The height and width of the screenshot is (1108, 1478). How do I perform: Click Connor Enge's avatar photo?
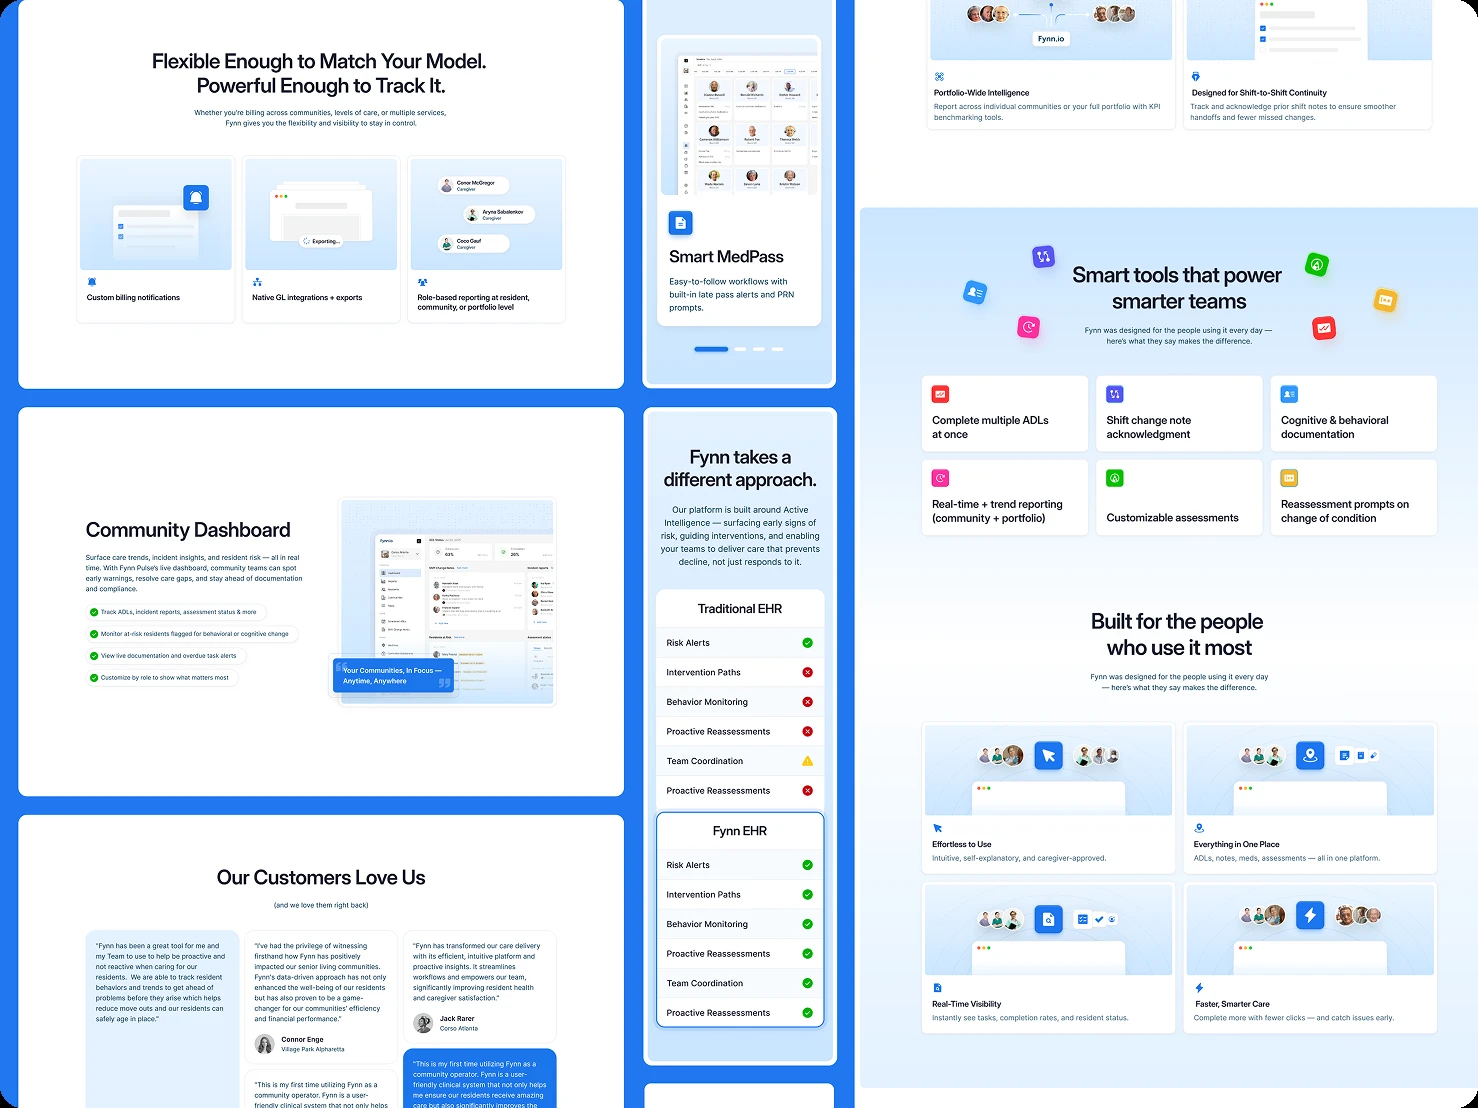[265, 1044]
